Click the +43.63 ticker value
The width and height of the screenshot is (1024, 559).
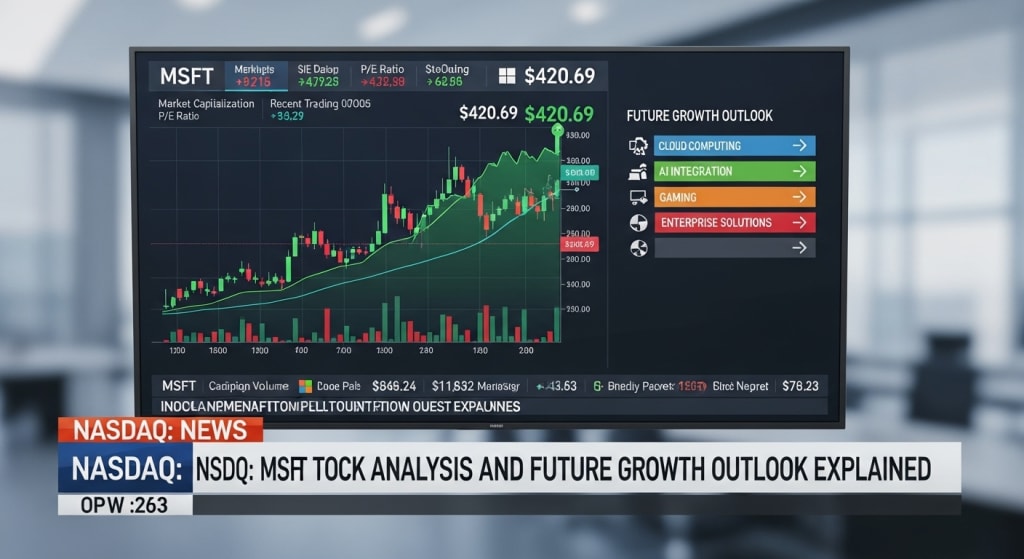pyautogui.click(x=556, y=386)
